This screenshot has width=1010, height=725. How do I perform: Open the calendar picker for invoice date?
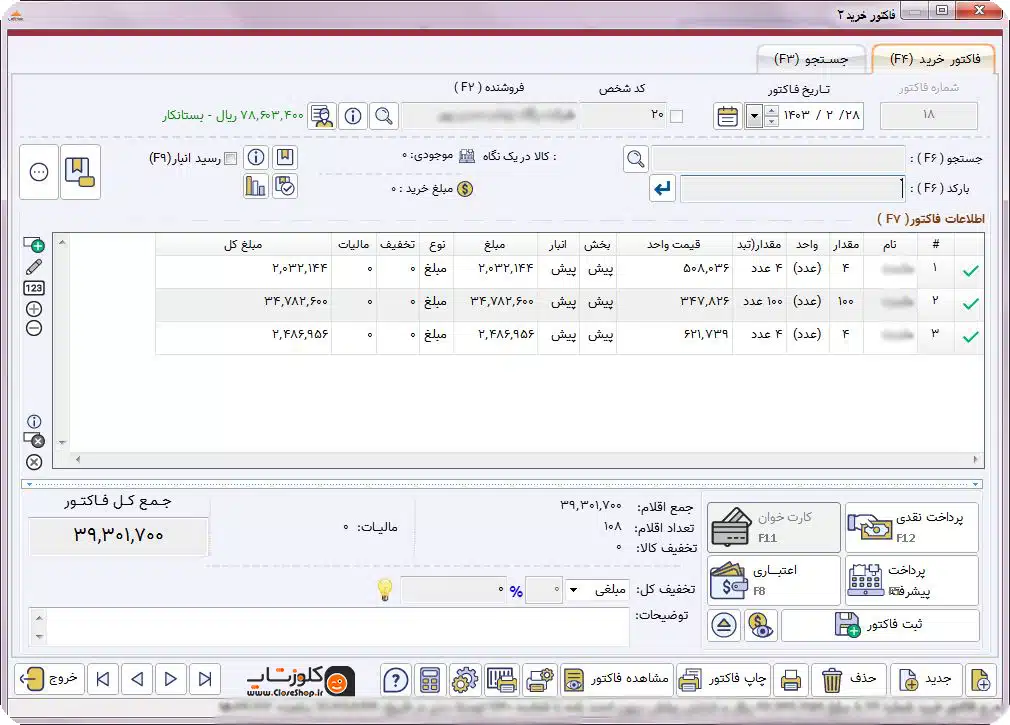pos(727,117)
